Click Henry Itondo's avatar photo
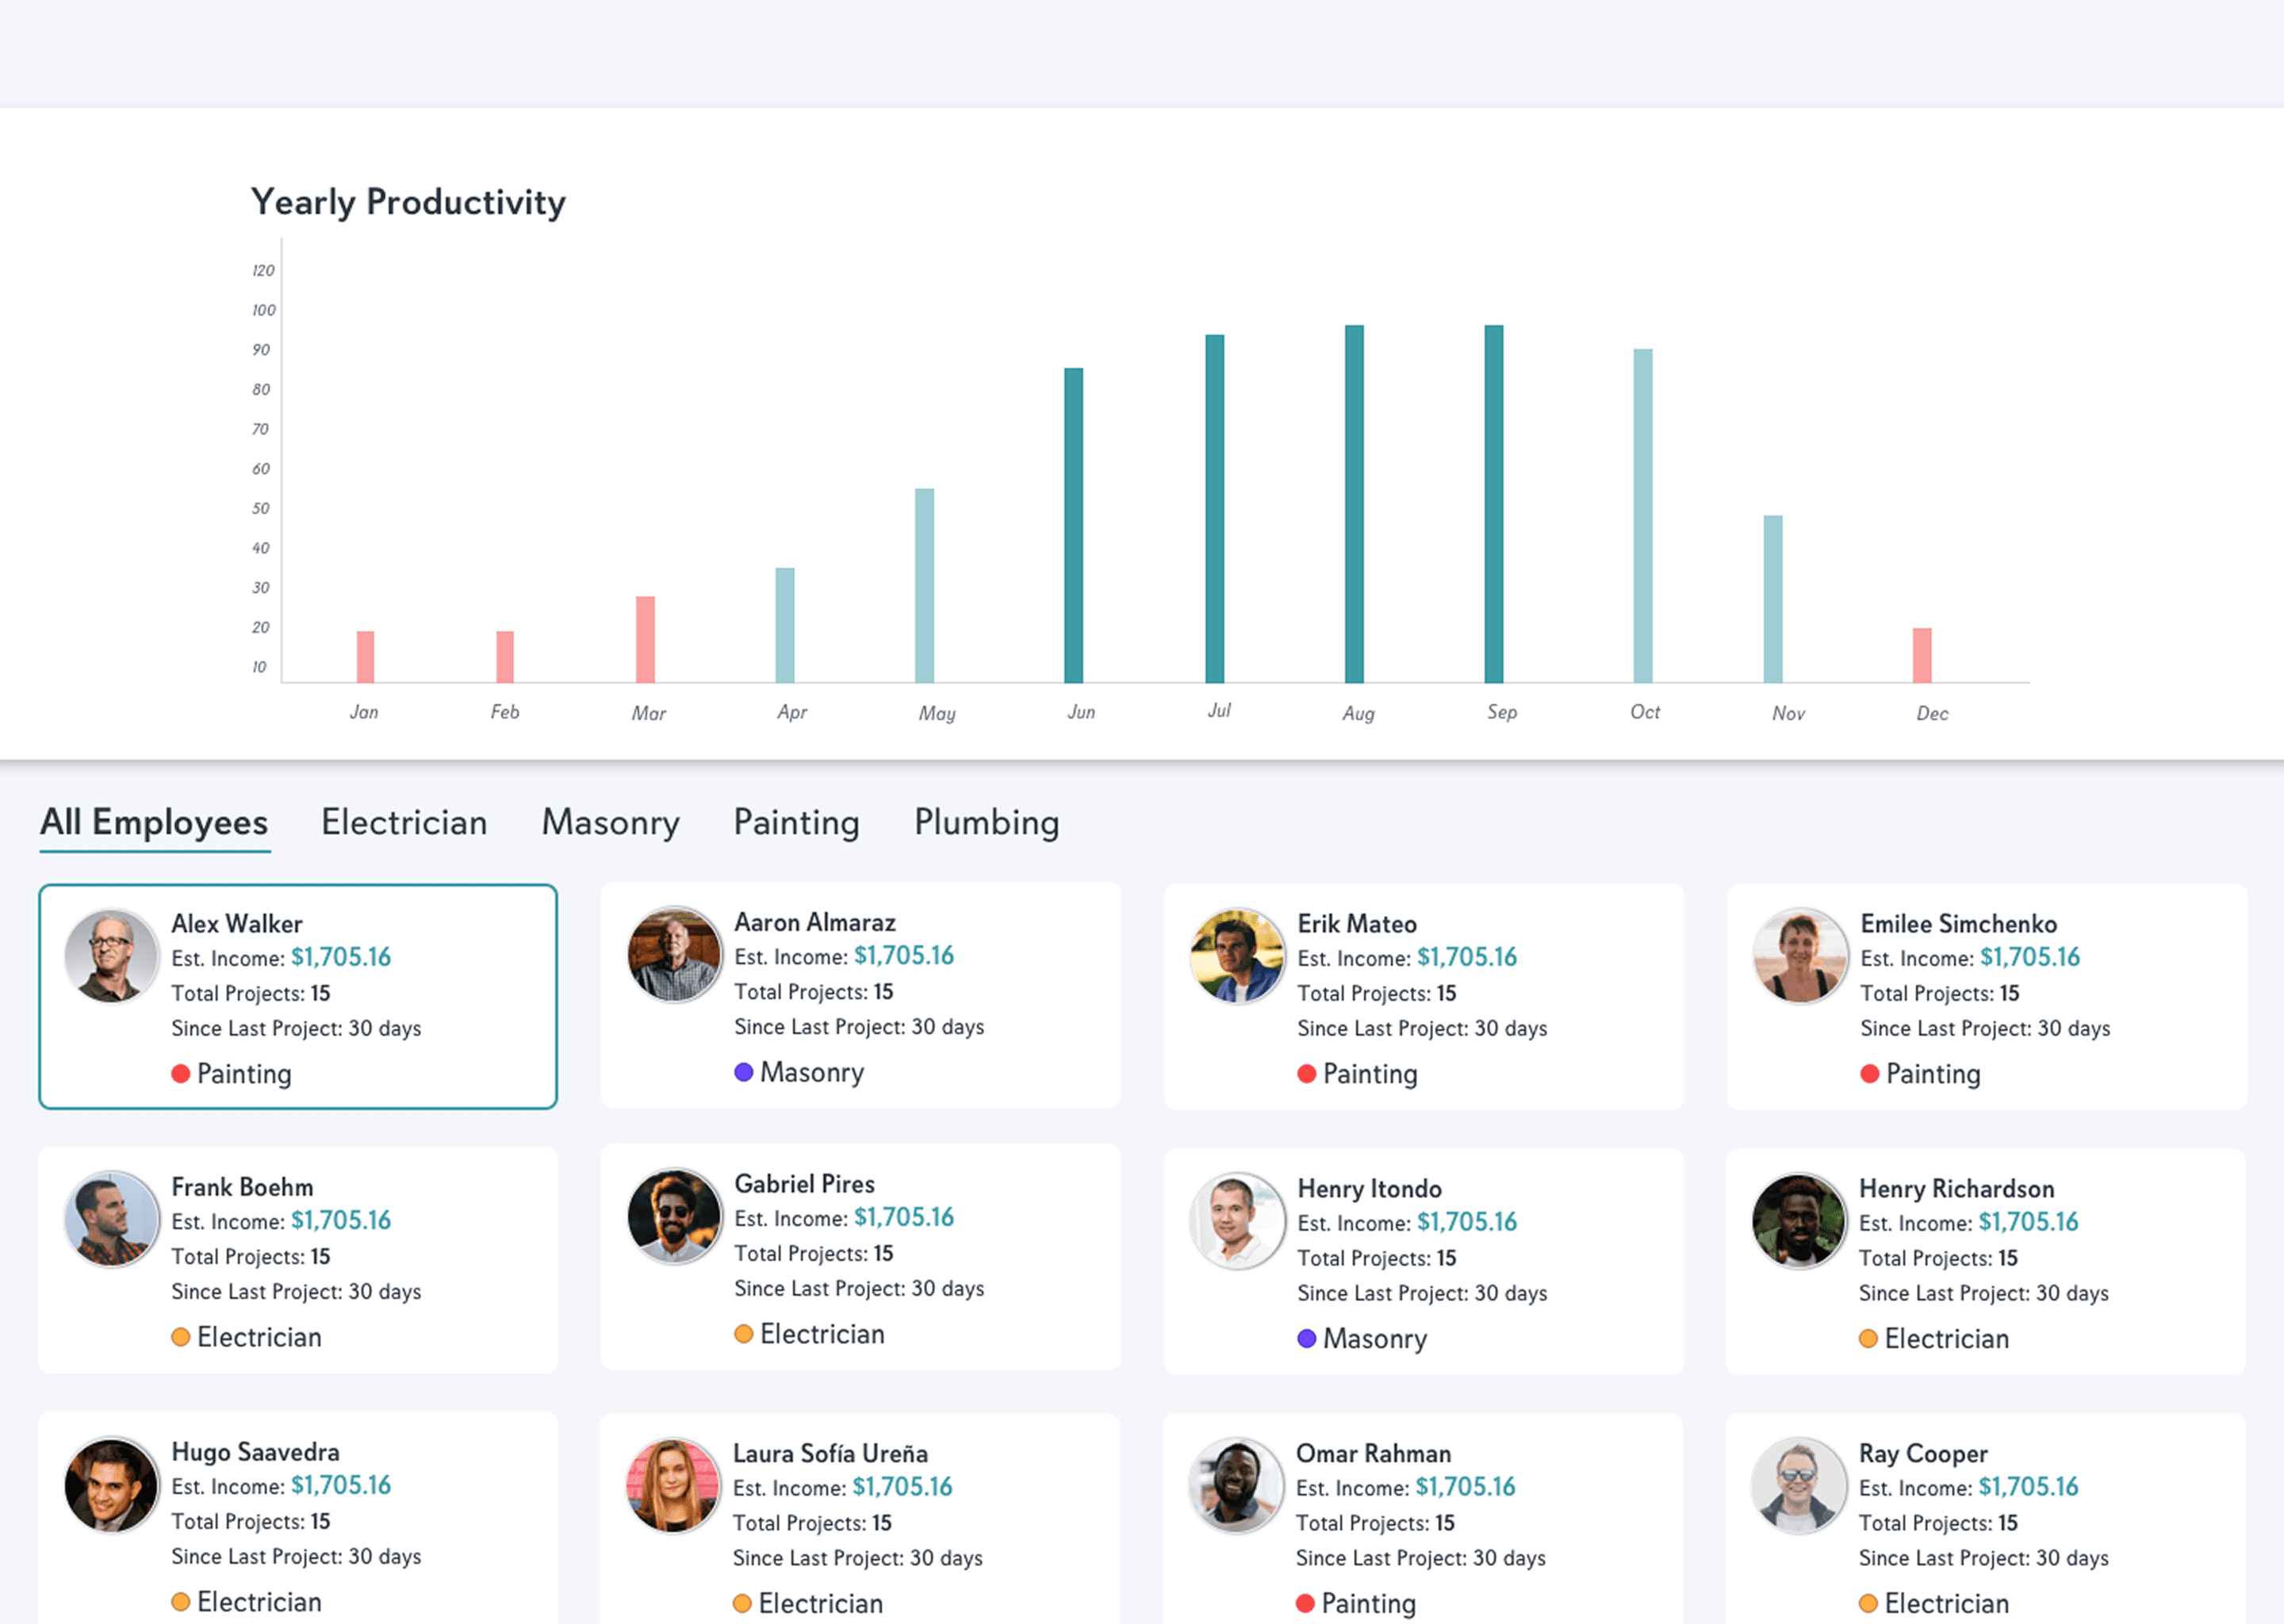The image size is (2284, 1624). point(1237,1220)
